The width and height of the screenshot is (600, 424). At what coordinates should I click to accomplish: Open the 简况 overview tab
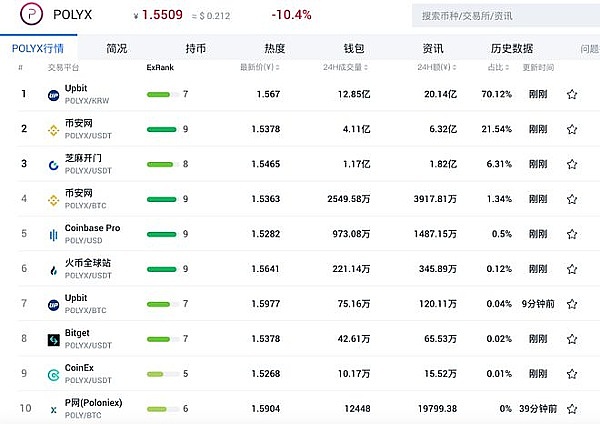point(117,48)
